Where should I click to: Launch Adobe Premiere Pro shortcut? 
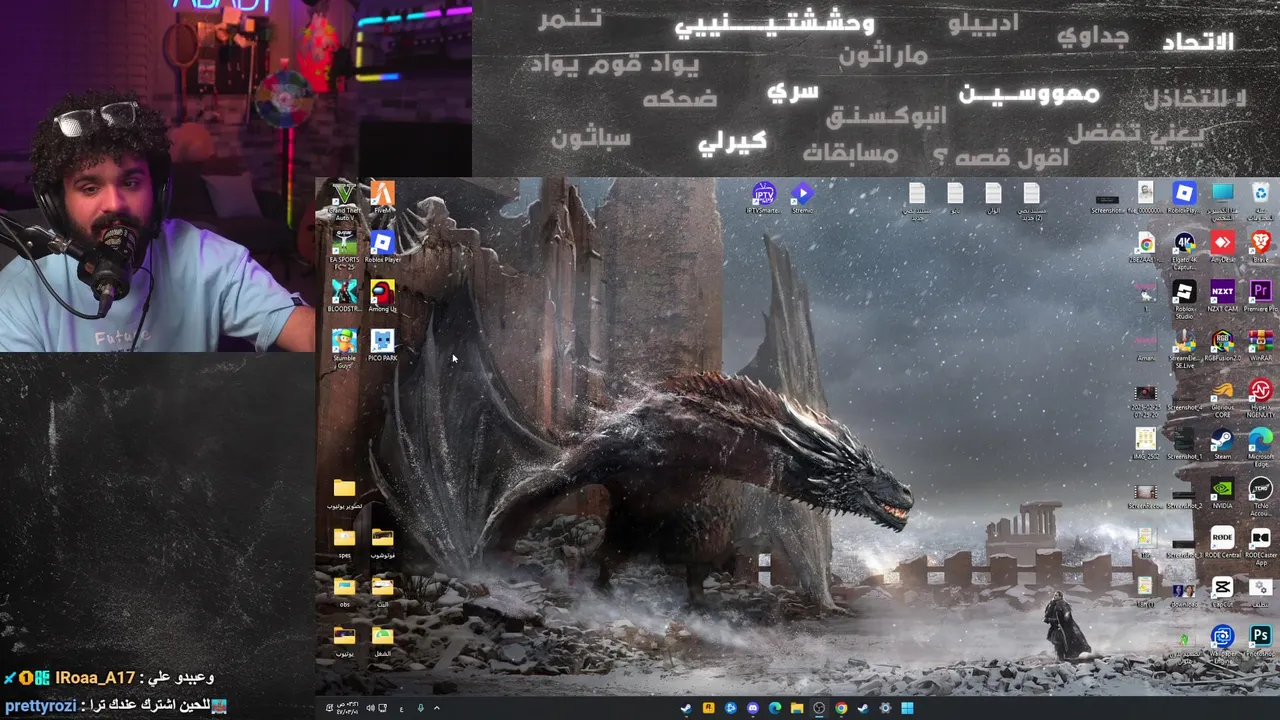(1260, 296)
